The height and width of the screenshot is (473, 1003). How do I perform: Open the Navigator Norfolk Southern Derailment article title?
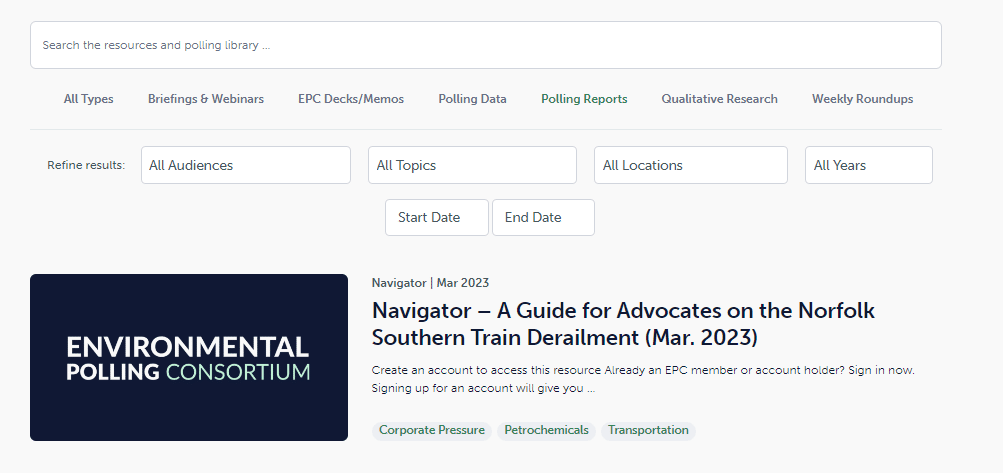tap(622, 323)
